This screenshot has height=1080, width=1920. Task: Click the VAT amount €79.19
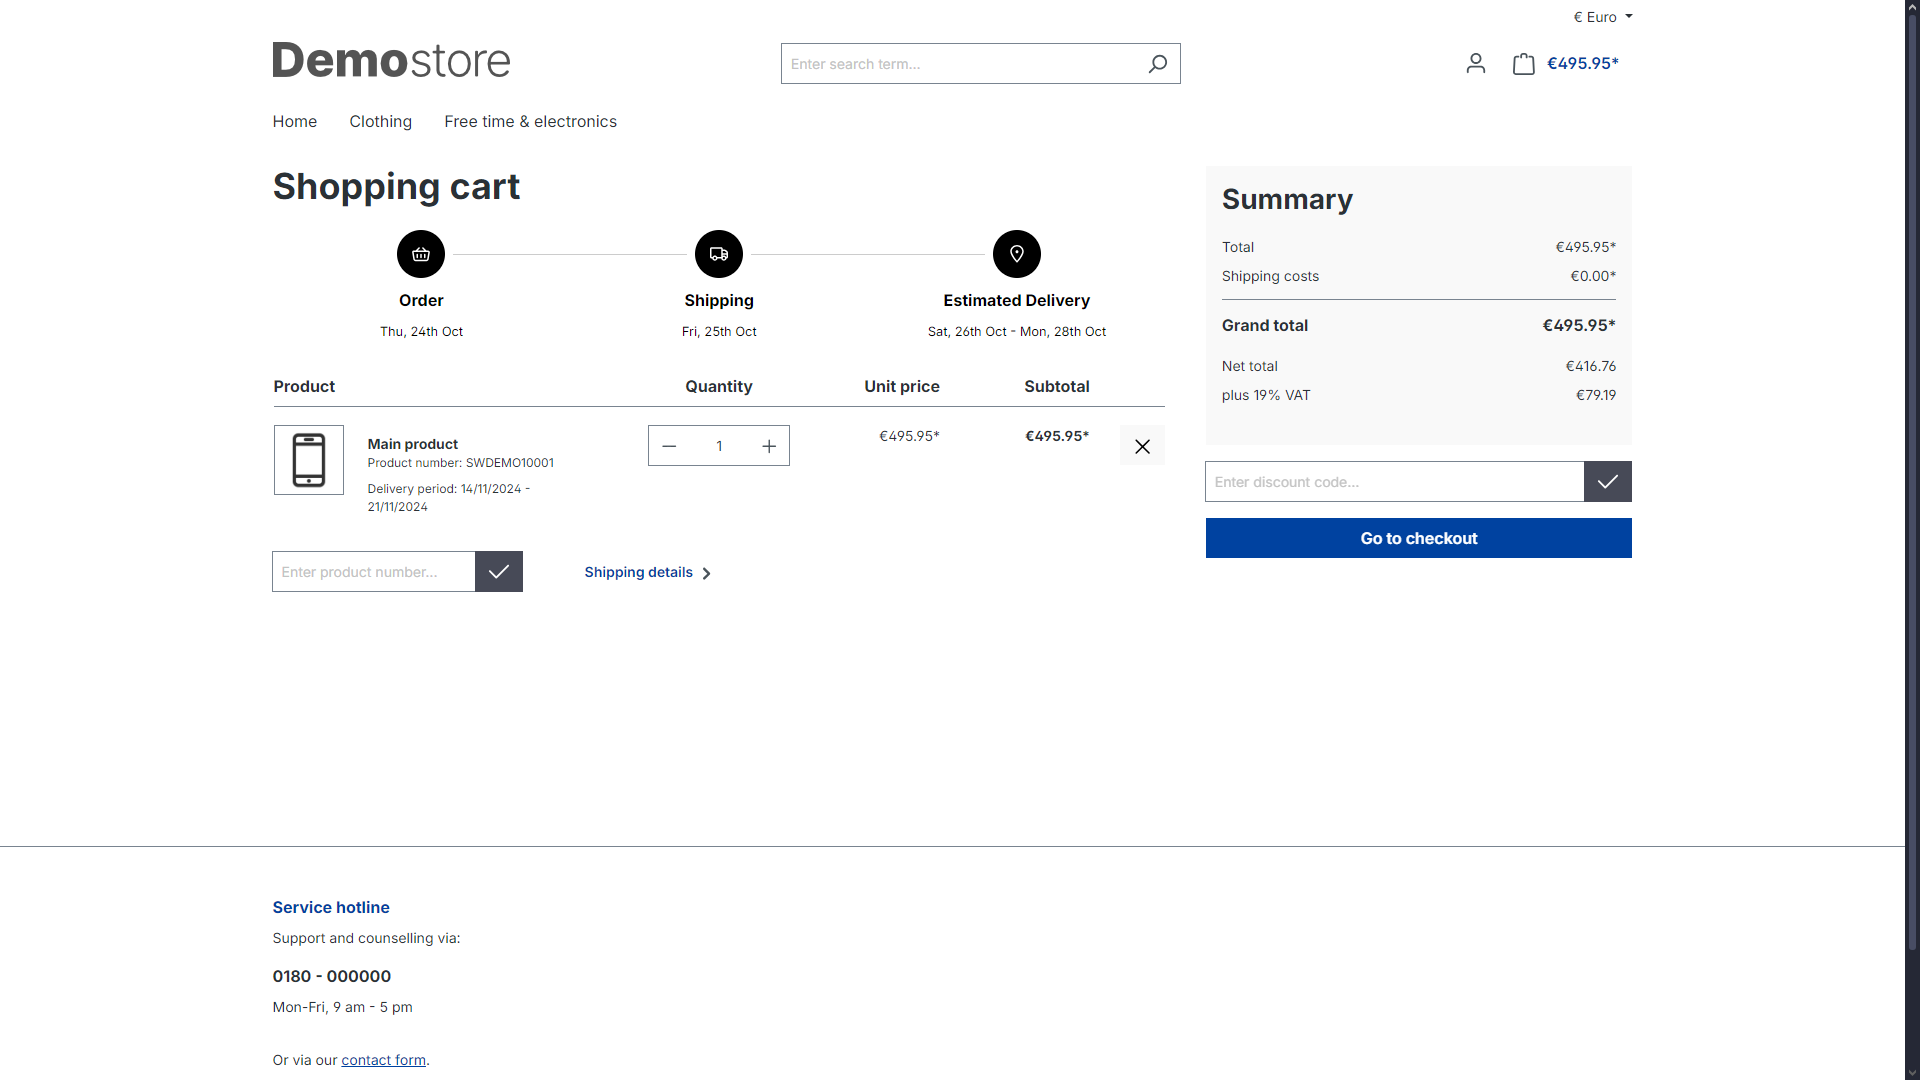(1596, 395)
